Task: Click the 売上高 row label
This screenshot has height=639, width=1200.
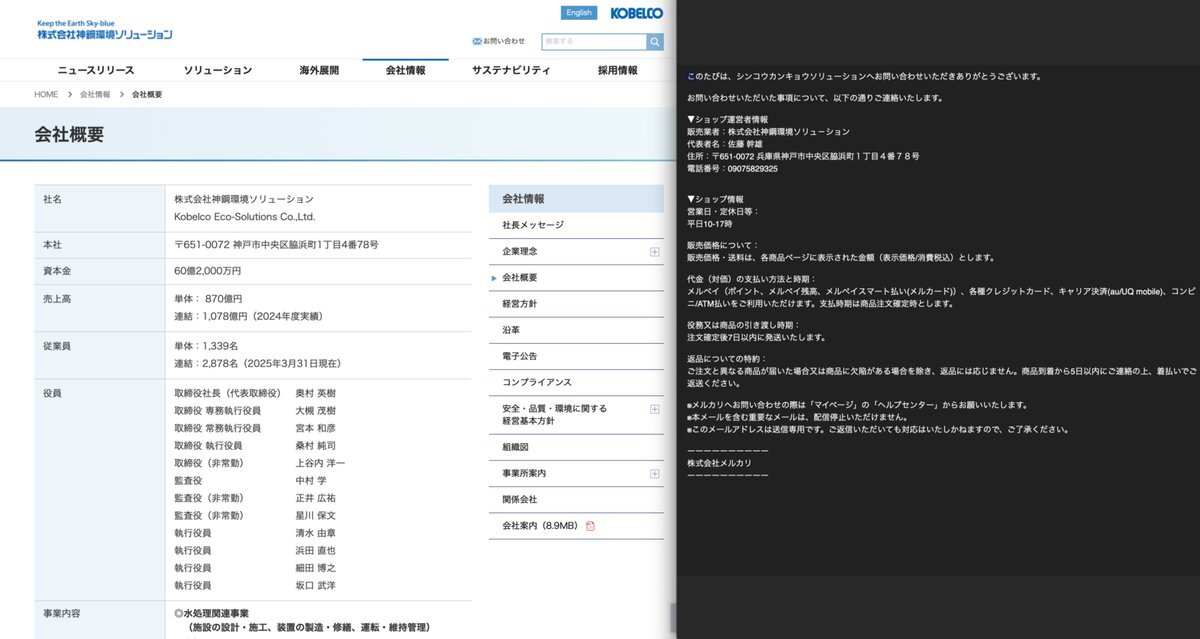Action: click(x=57, y=299)
